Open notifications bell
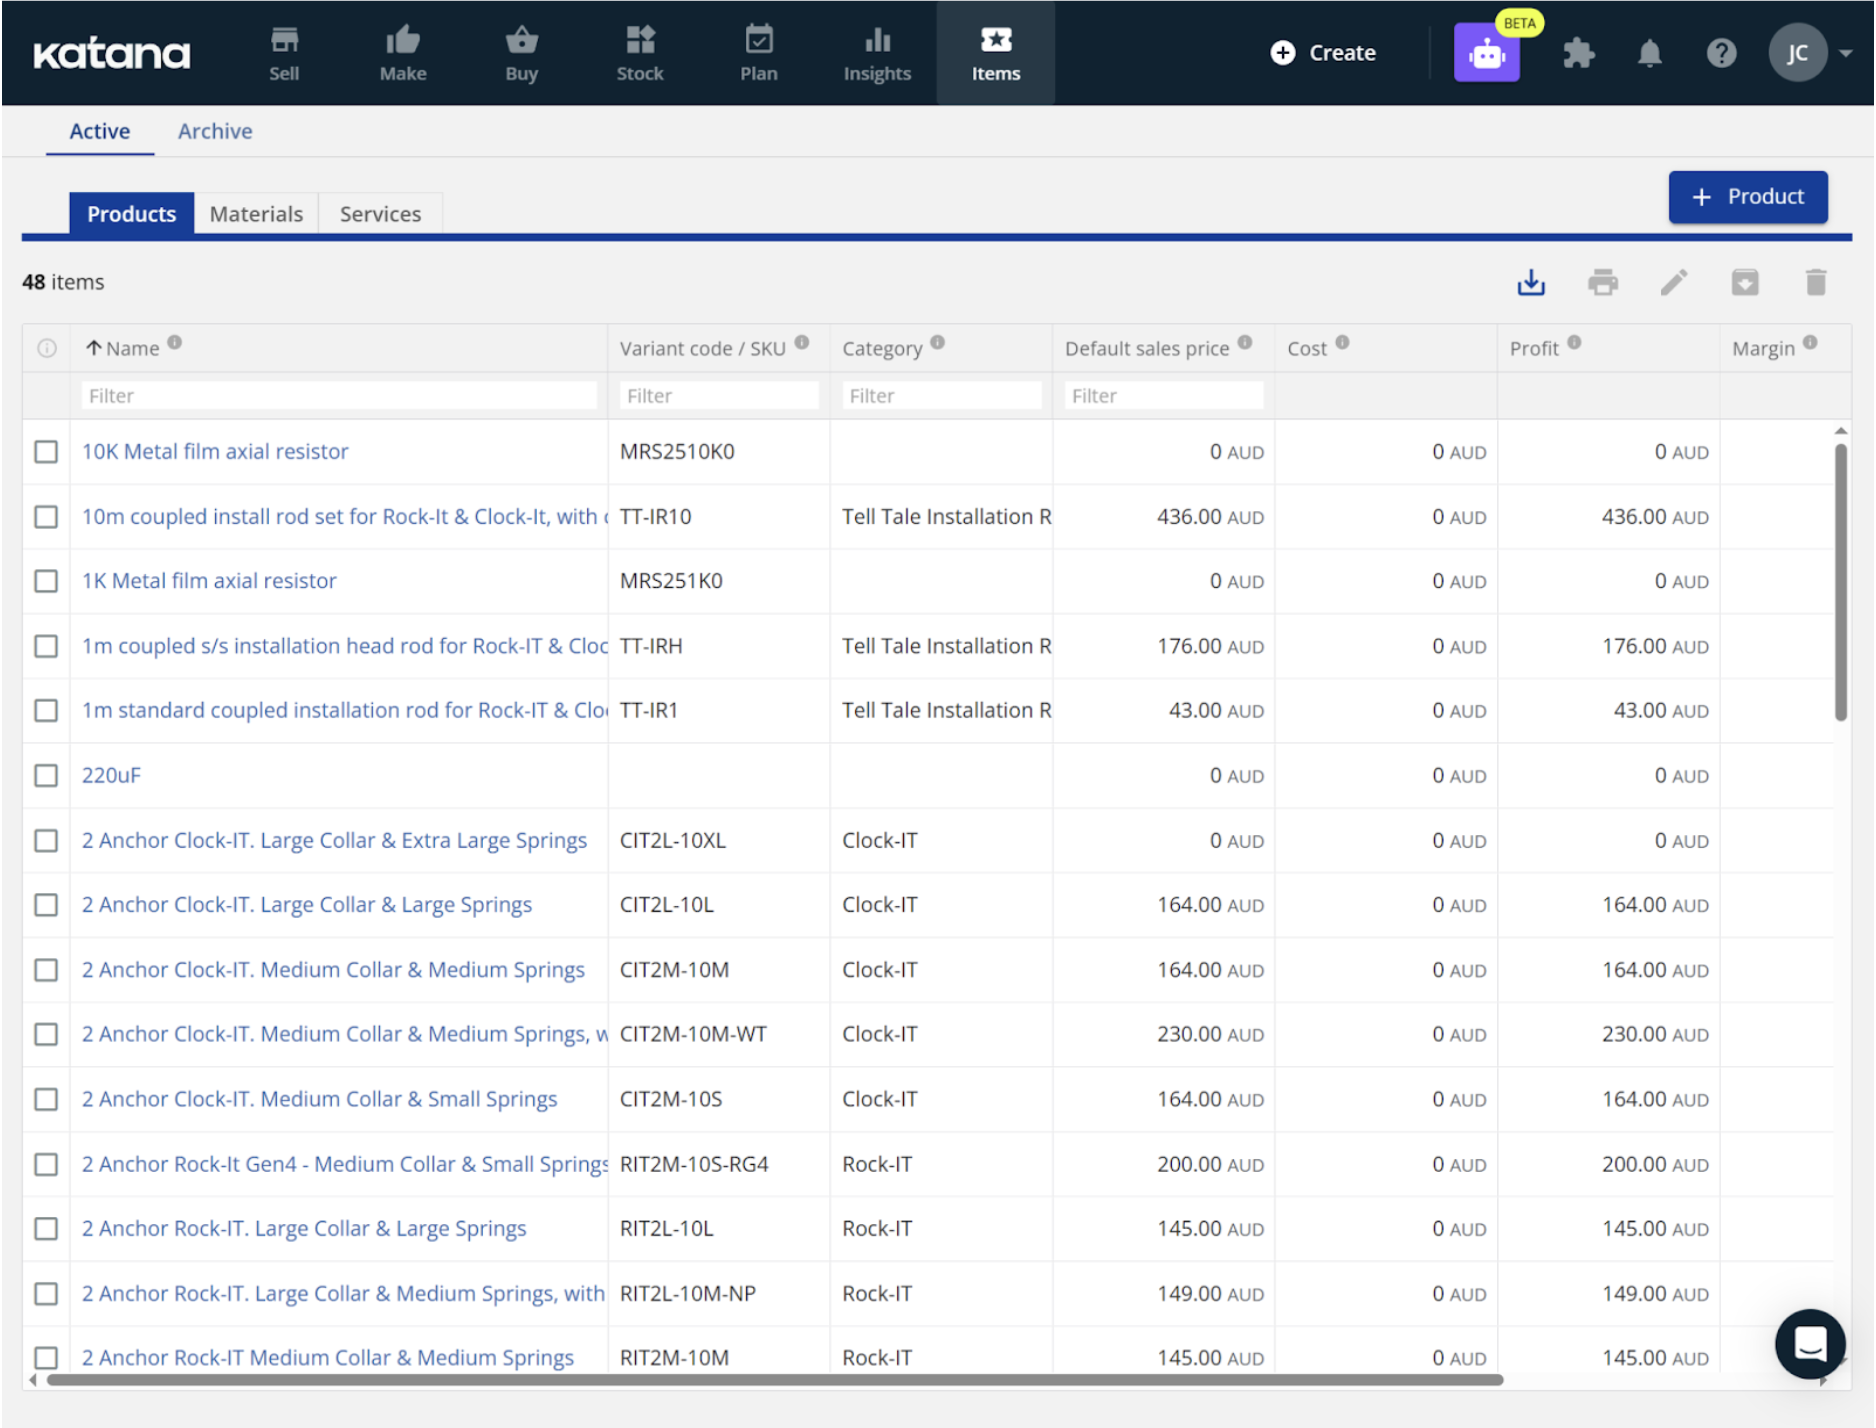 [1650, 53]
